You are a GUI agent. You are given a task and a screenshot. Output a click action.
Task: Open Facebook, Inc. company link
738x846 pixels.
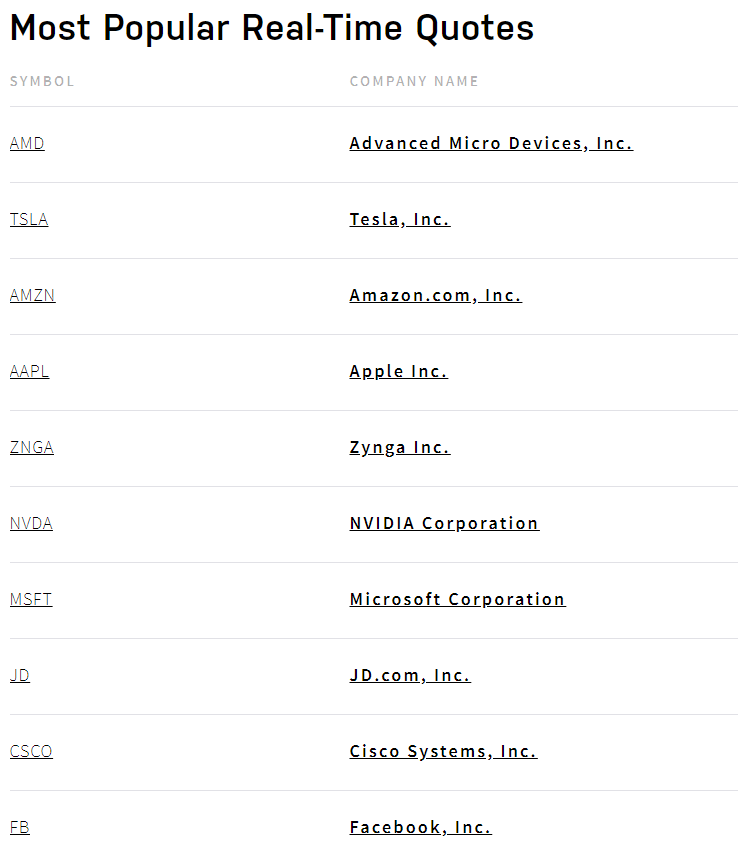tap(420, 828)
